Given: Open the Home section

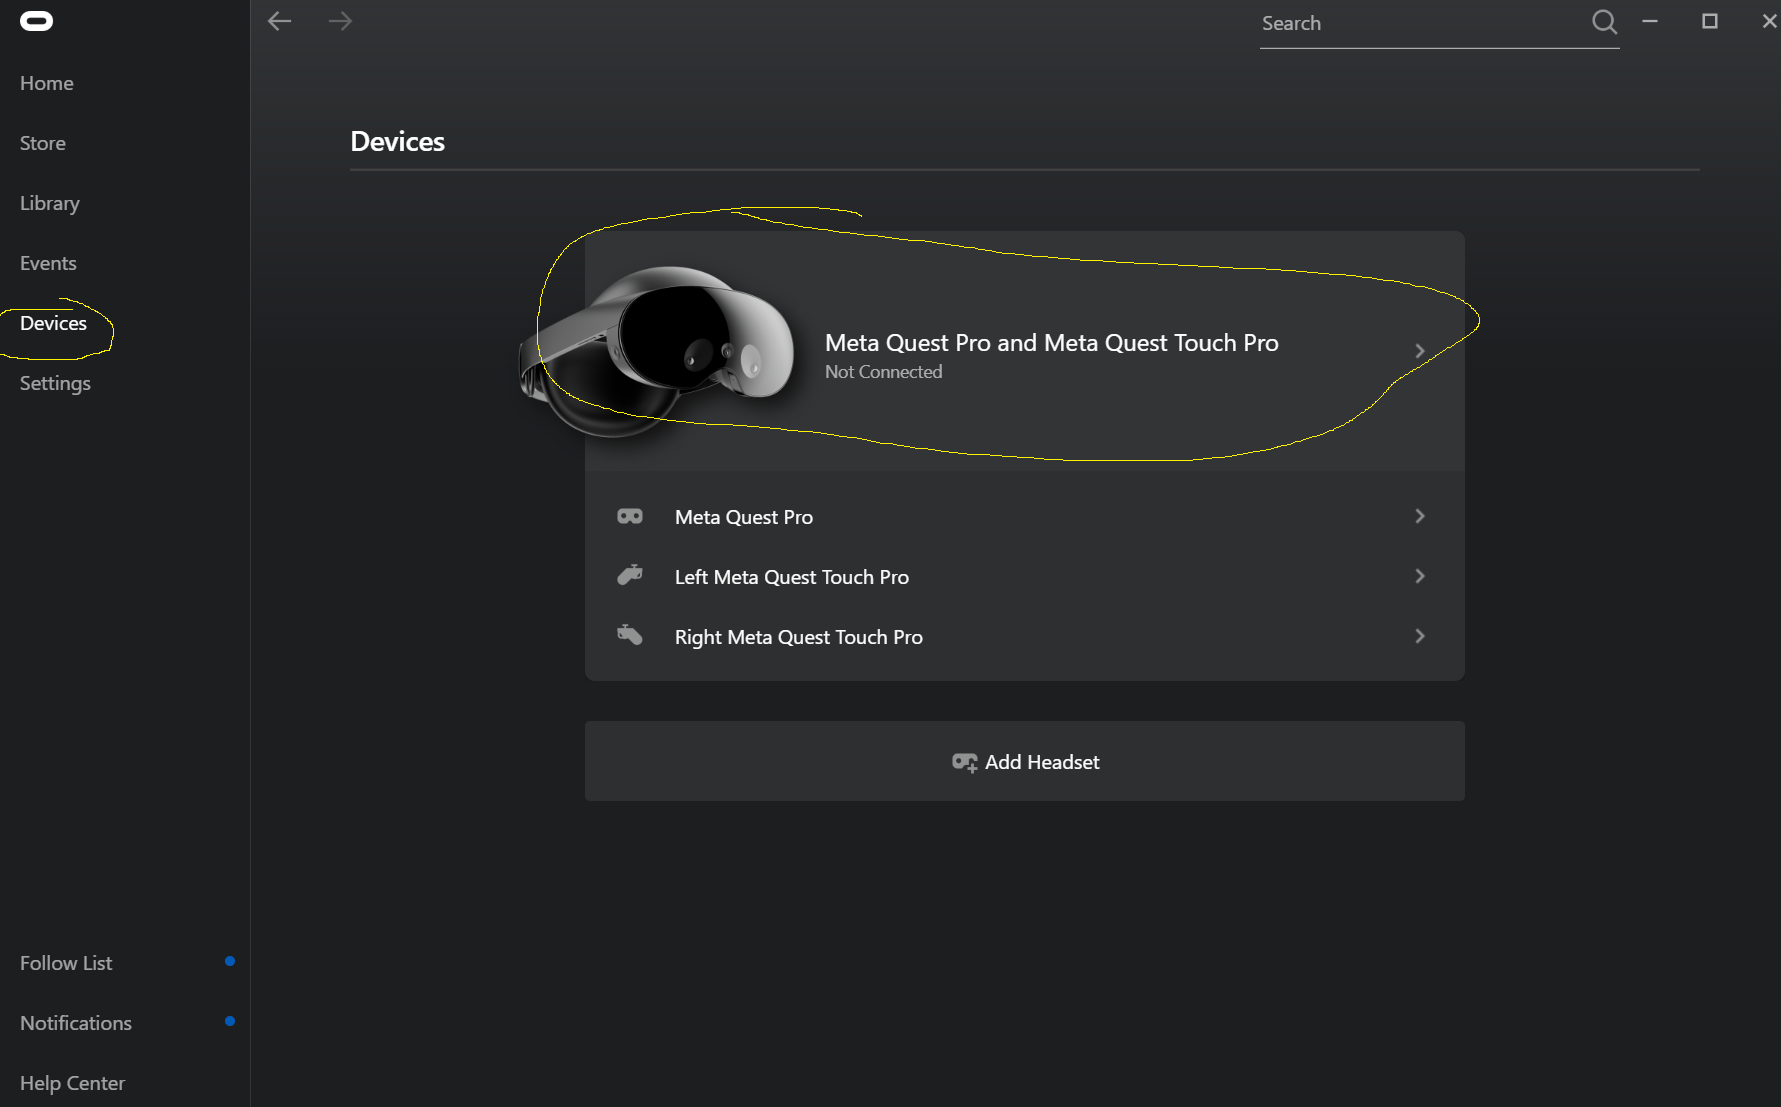Looking at the screenshot, I should (x=47, y=83).
